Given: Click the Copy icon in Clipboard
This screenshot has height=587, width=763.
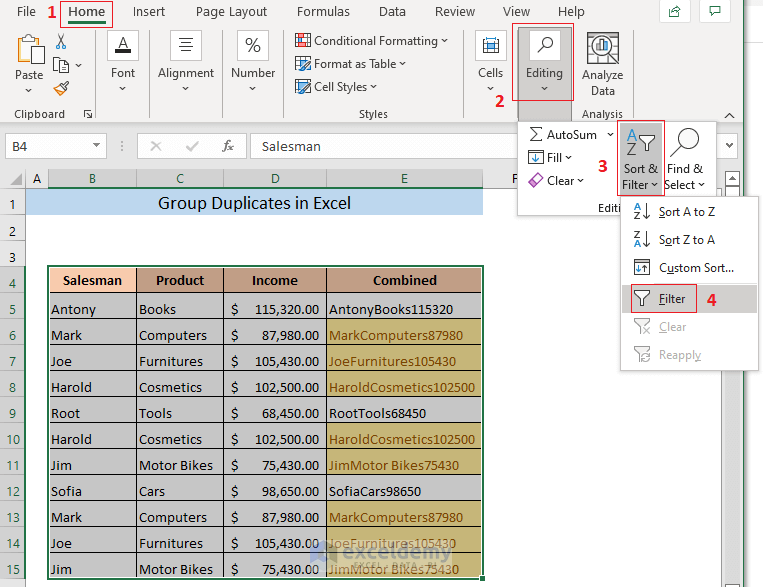Looking at the screenshot, I should tap(61, 65).
